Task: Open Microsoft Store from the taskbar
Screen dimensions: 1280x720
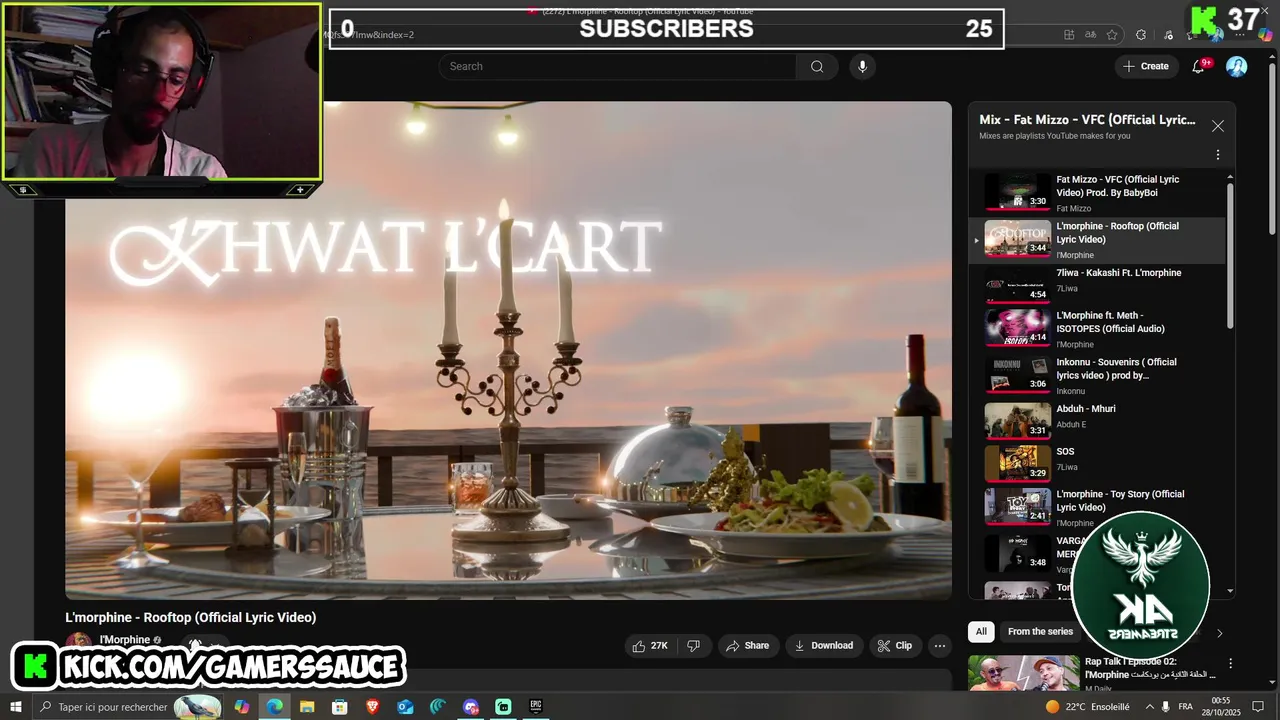Action: (x=340, y=706)
